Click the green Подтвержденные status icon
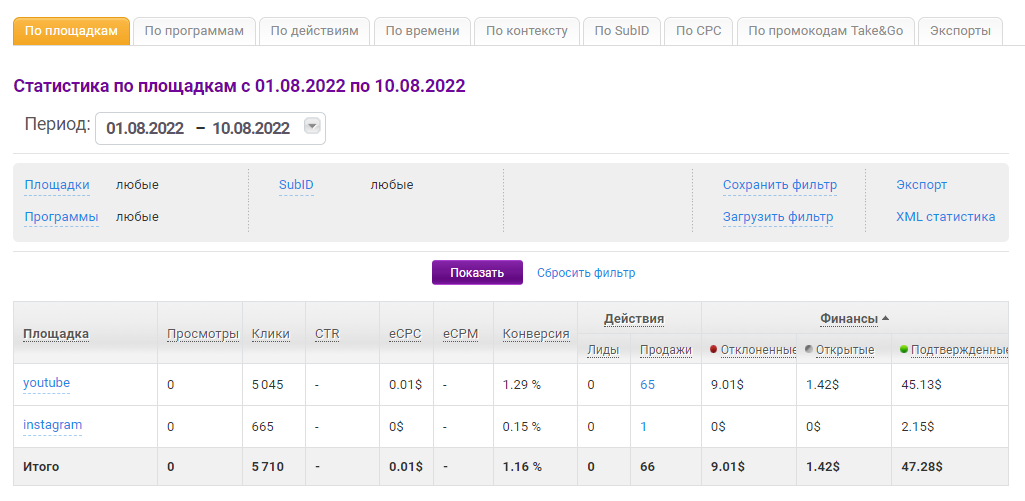Image resolution: width=1025 pixels, height=501 pixels. click(x=904, y=349)
